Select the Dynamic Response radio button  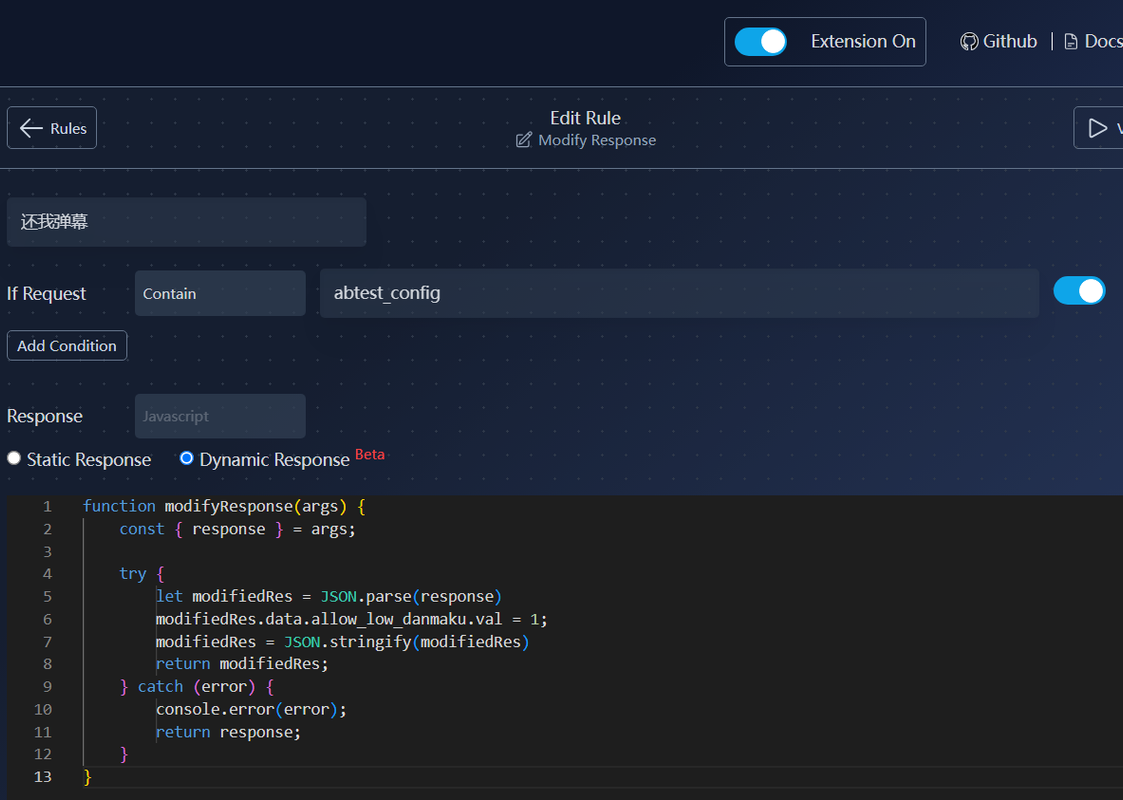(186, 458)
